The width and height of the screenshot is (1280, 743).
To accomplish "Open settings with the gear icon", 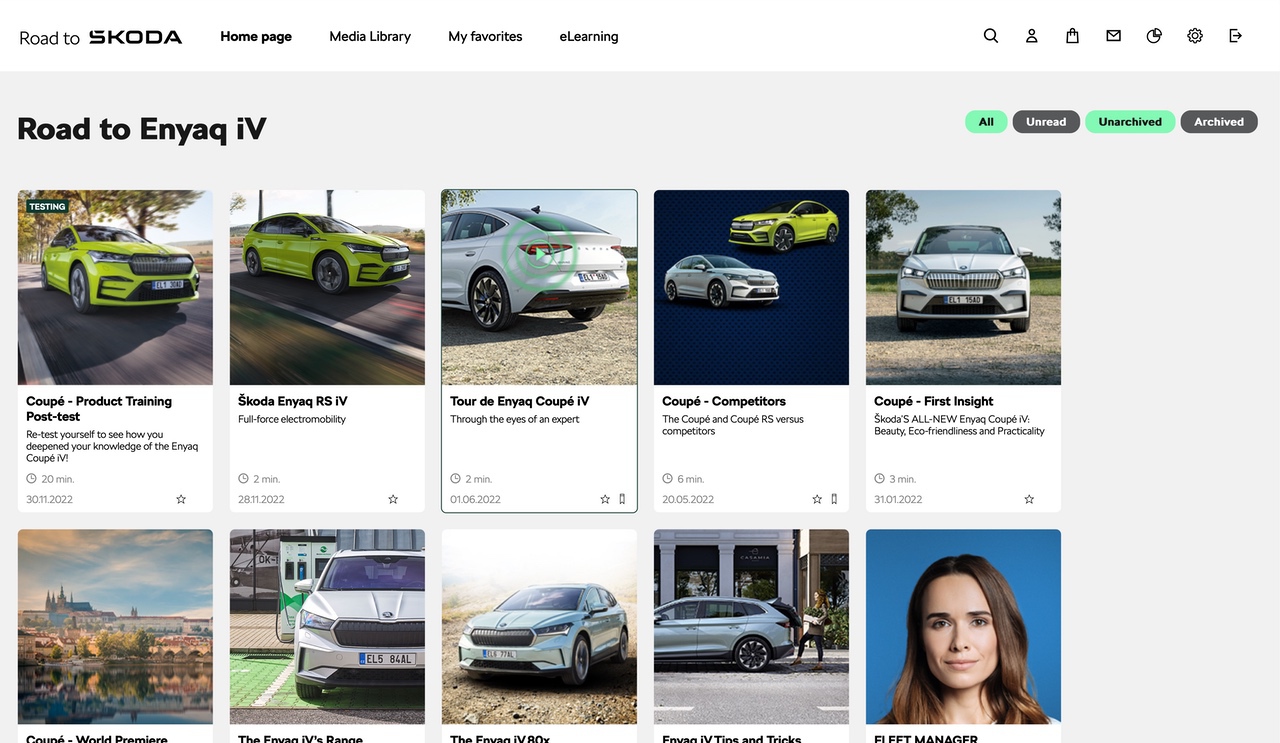I will (x=1195, y=36).
